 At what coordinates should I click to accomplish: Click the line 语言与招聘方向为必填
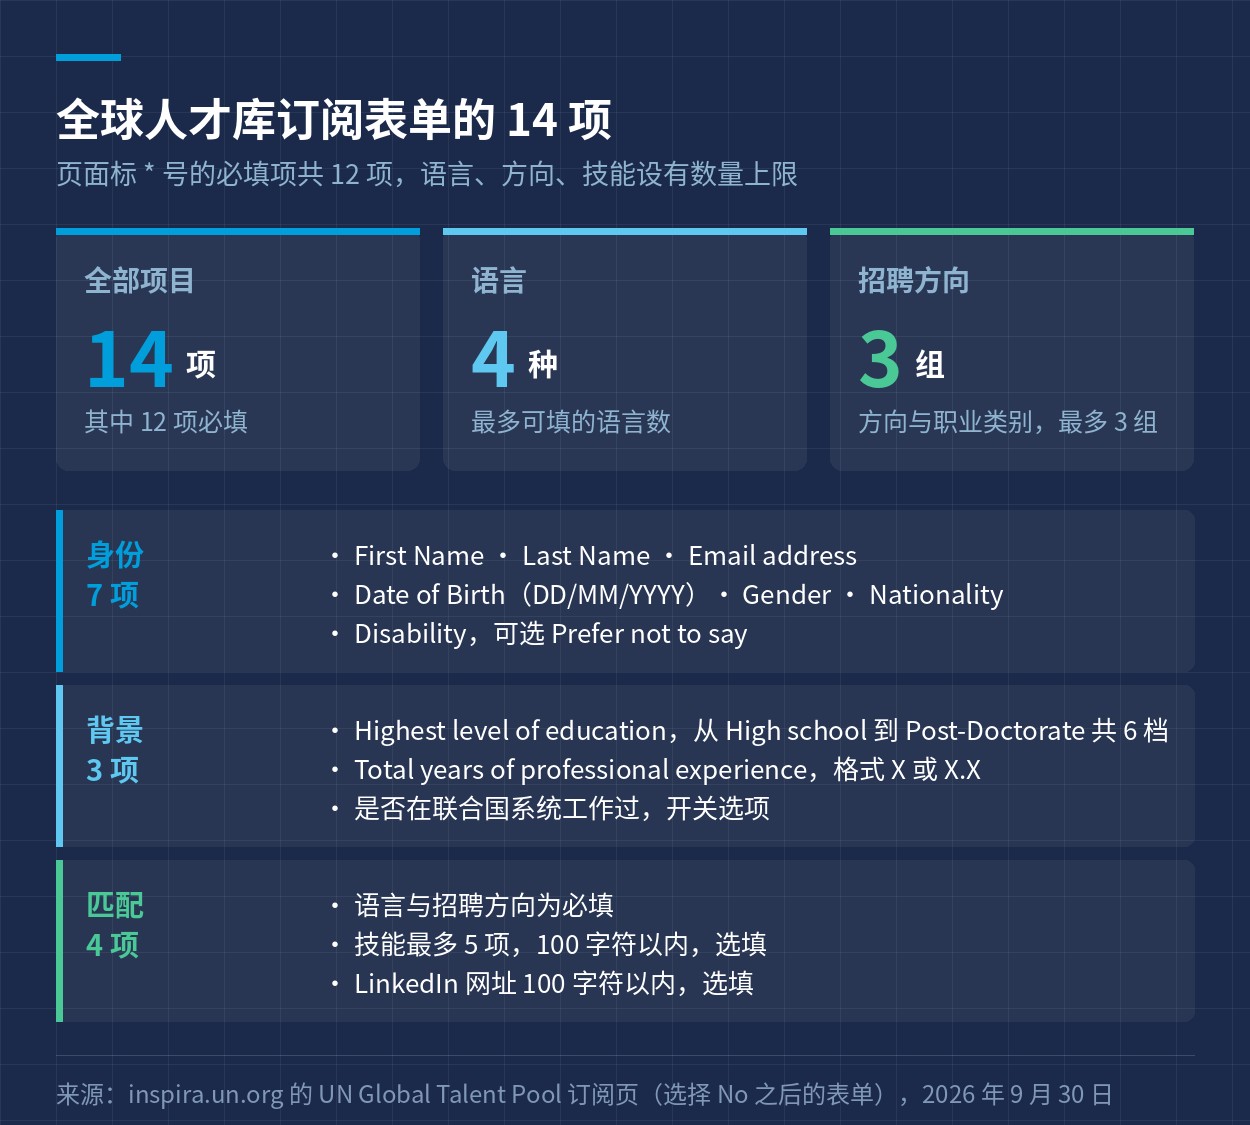pos(484,906)
